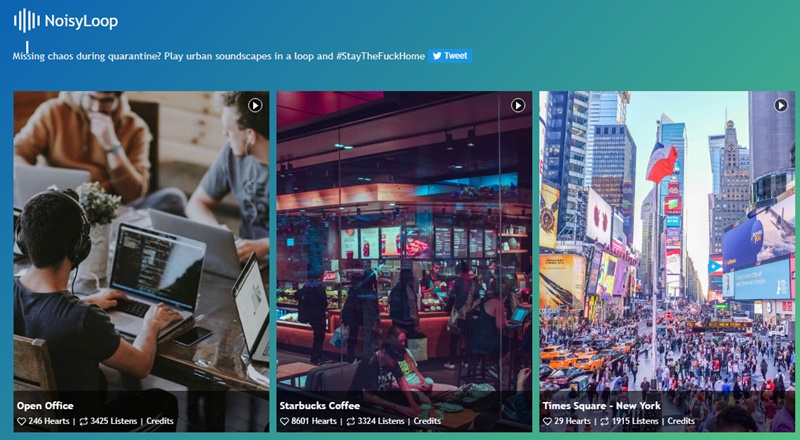
Task: Click loop icon beside 1915 Listens
Action: click(605, 422)
